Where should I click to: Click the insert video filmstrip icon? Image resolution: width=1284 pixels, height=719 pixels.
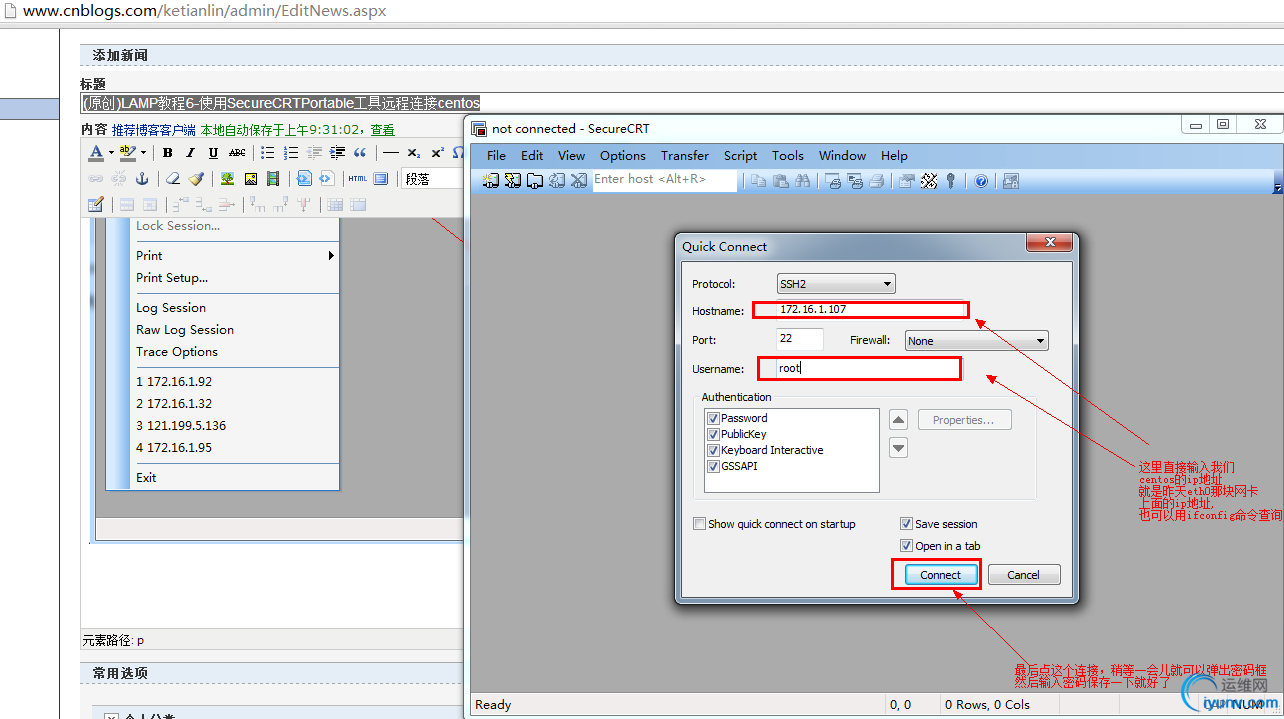(x=272, y=179)
